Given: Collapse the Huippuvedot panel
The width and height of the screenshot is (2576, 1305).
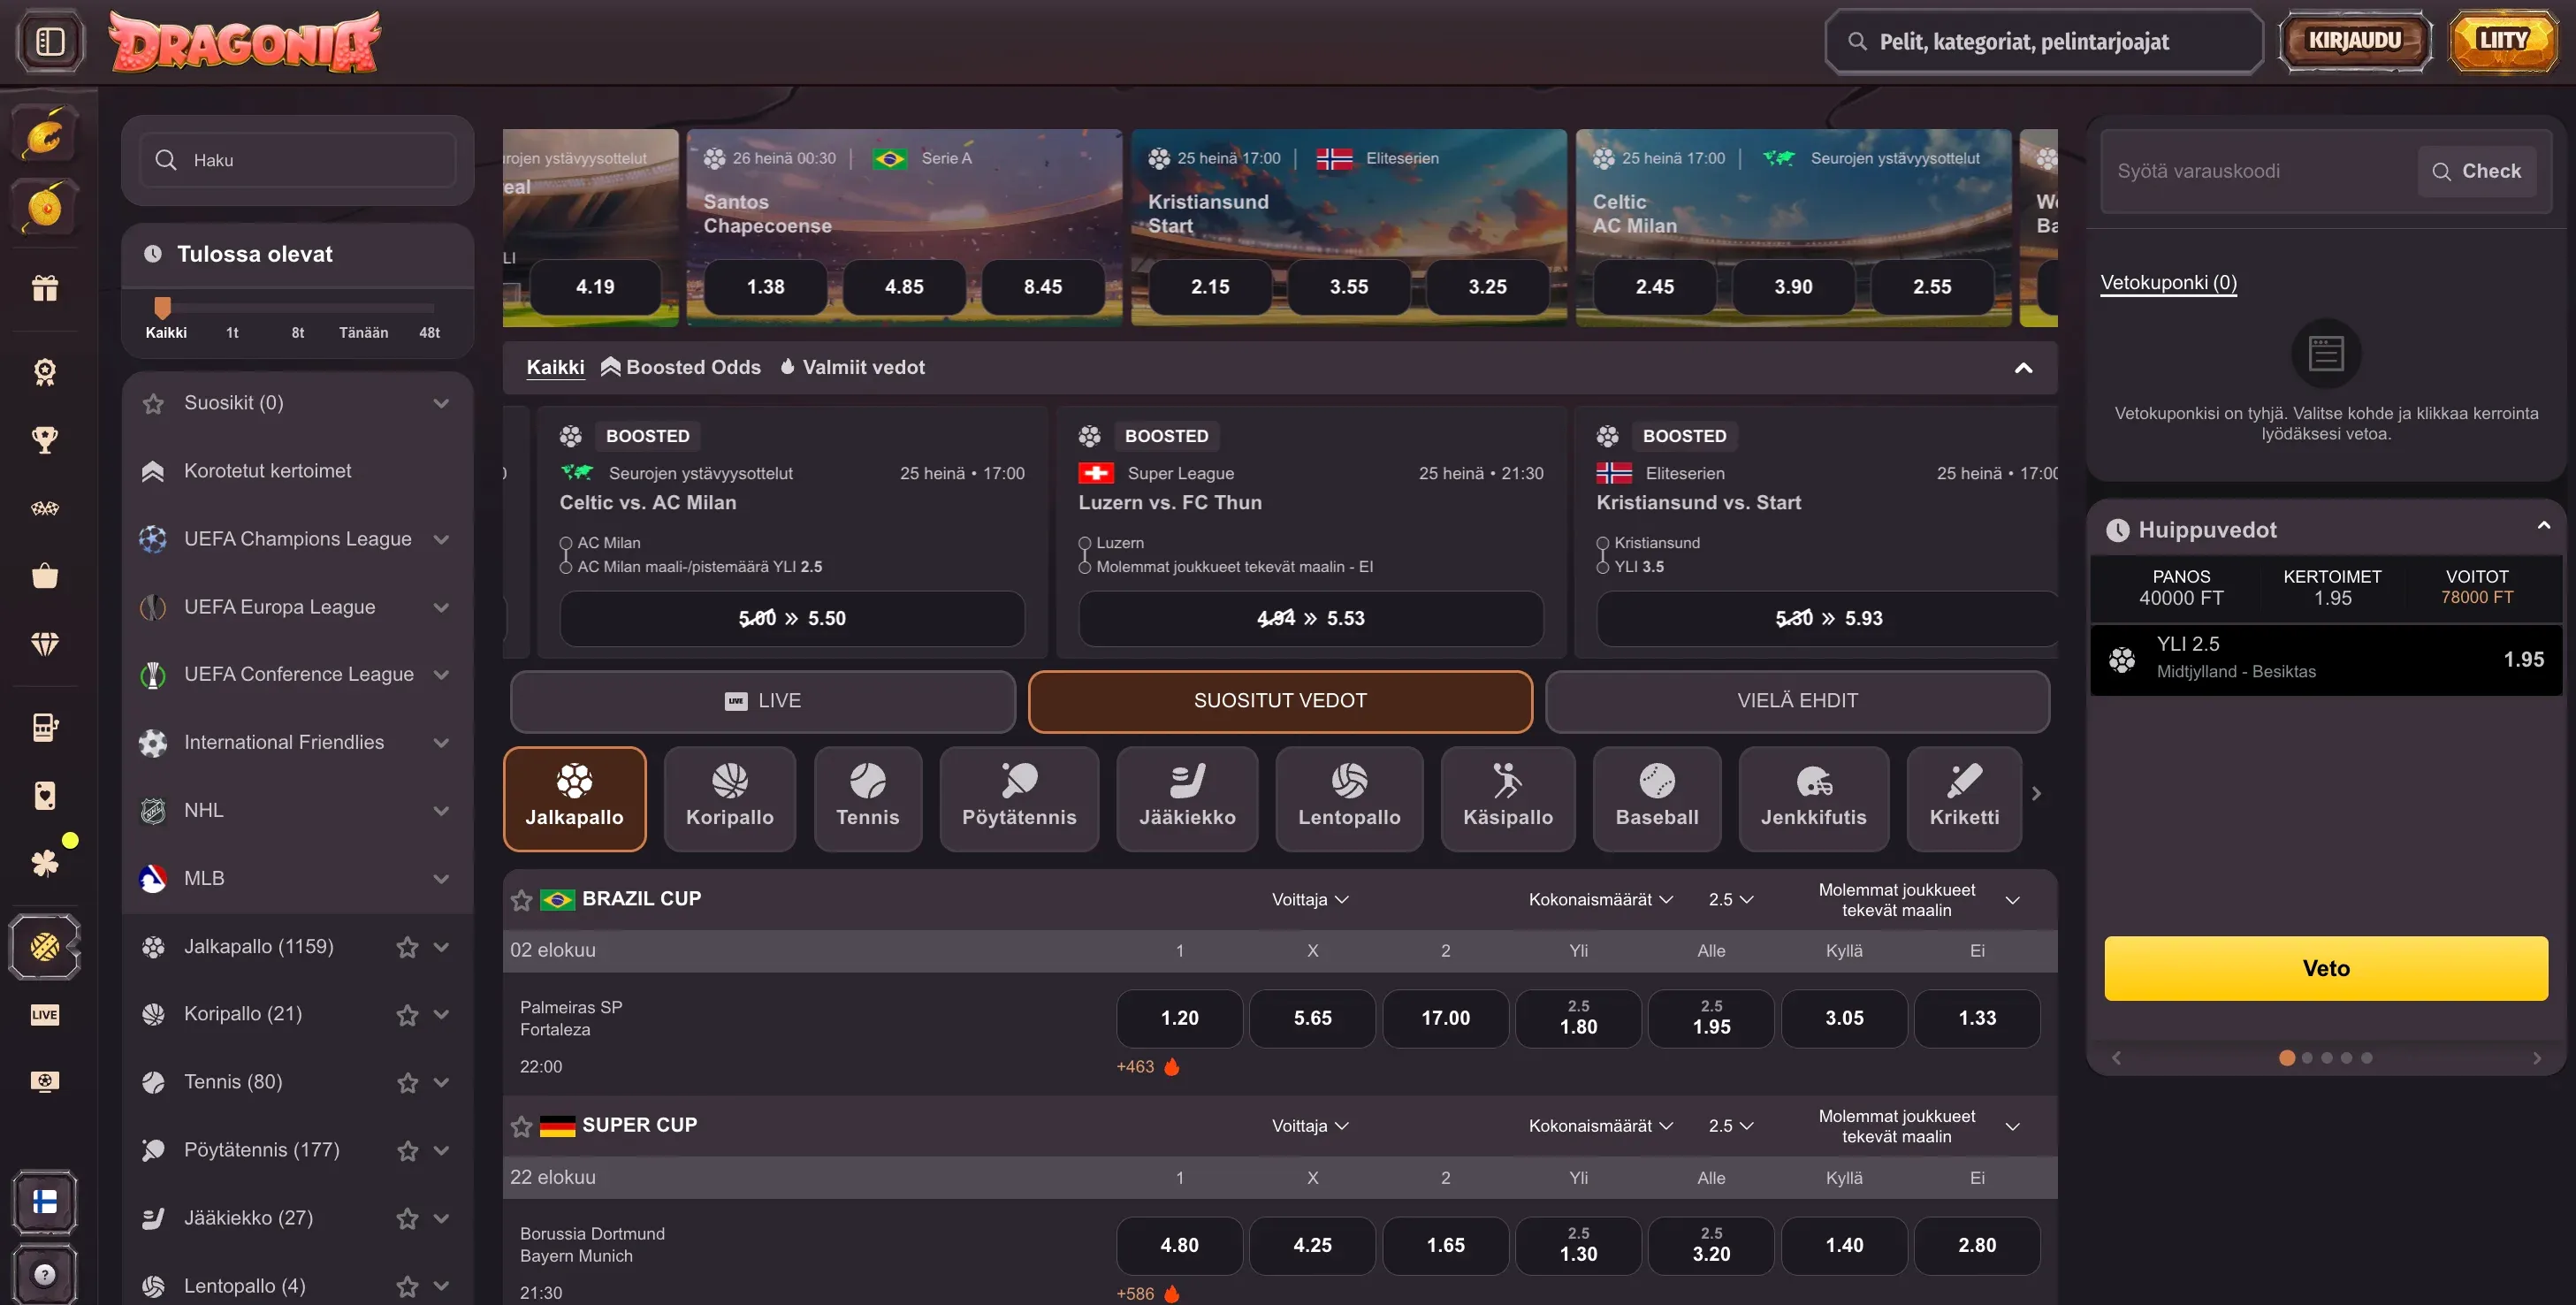Looking at the screenshot, I should (x=2544, y=526).
